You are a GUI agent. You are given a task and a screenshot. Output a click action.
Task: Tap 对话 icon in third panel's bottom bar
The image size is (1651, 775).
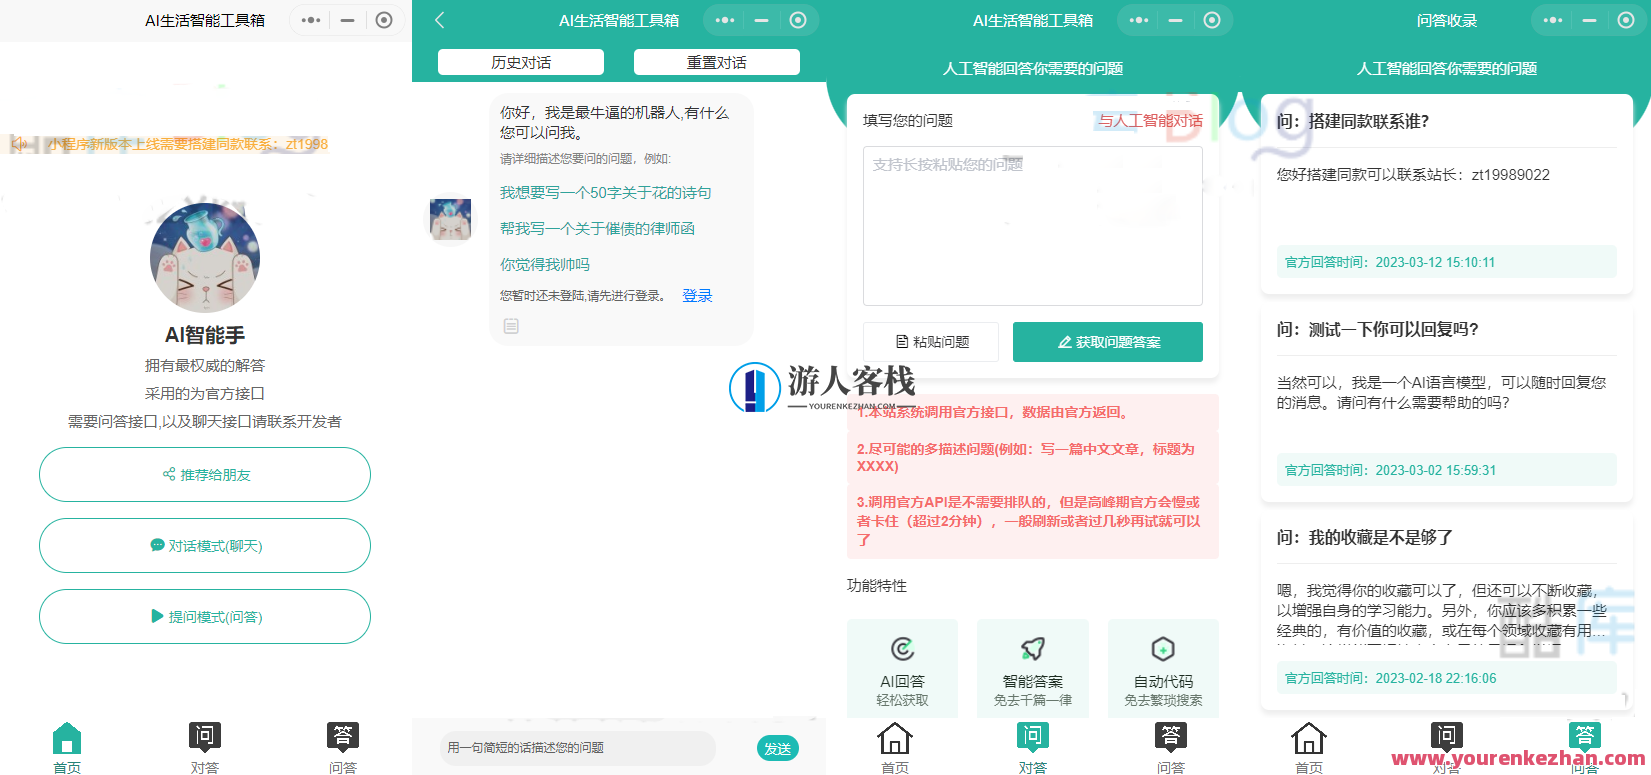pos(1033,738)
